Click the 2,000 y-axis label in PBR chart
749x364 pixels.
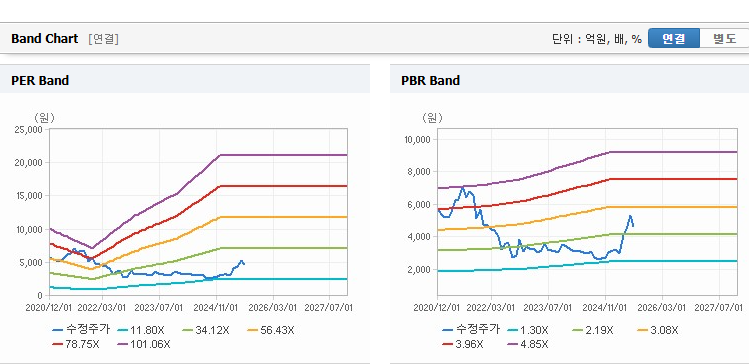coord(420,269)
